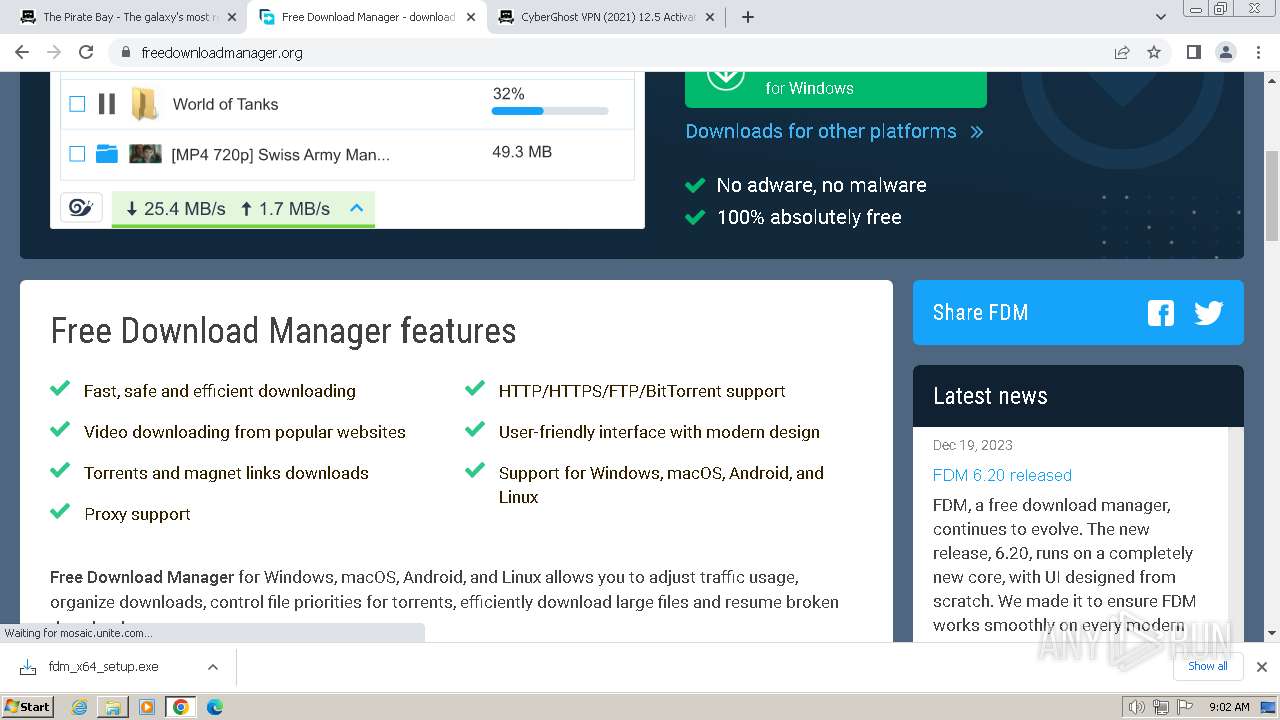The width and height of the screenshot is (1280, 720).
Task: Open Downloads for other platforms link
Action: point(821,132)
